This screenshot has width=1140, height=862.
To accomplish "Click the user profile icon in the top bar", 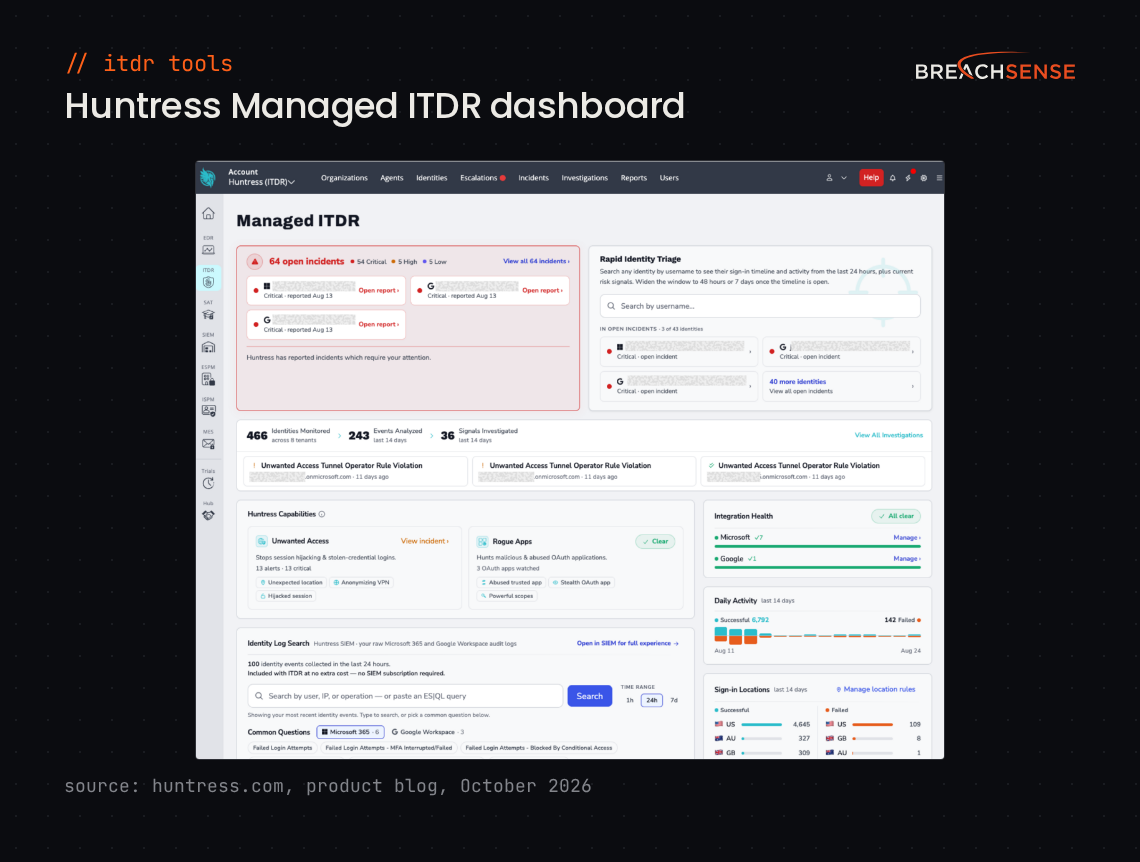I will point(829,177).
